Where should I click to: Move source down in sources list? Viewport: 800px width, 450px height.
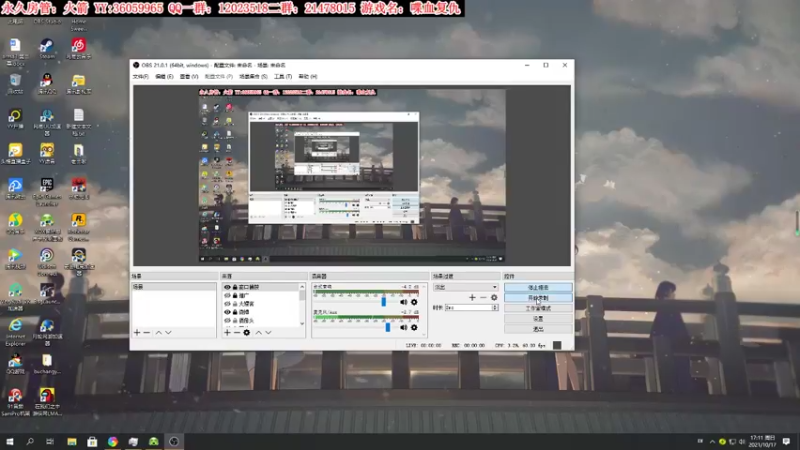268,333
